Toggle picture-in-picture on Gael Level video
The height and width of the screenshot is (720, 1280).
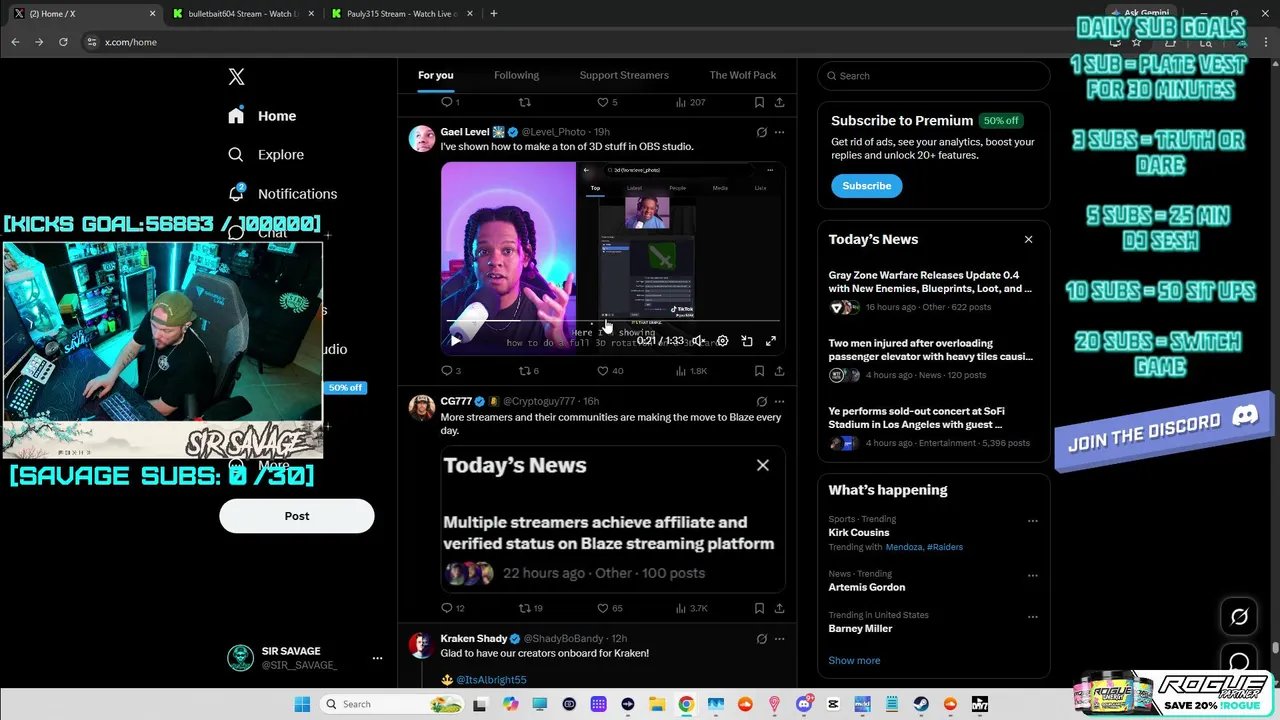click(x=747, y=341)
